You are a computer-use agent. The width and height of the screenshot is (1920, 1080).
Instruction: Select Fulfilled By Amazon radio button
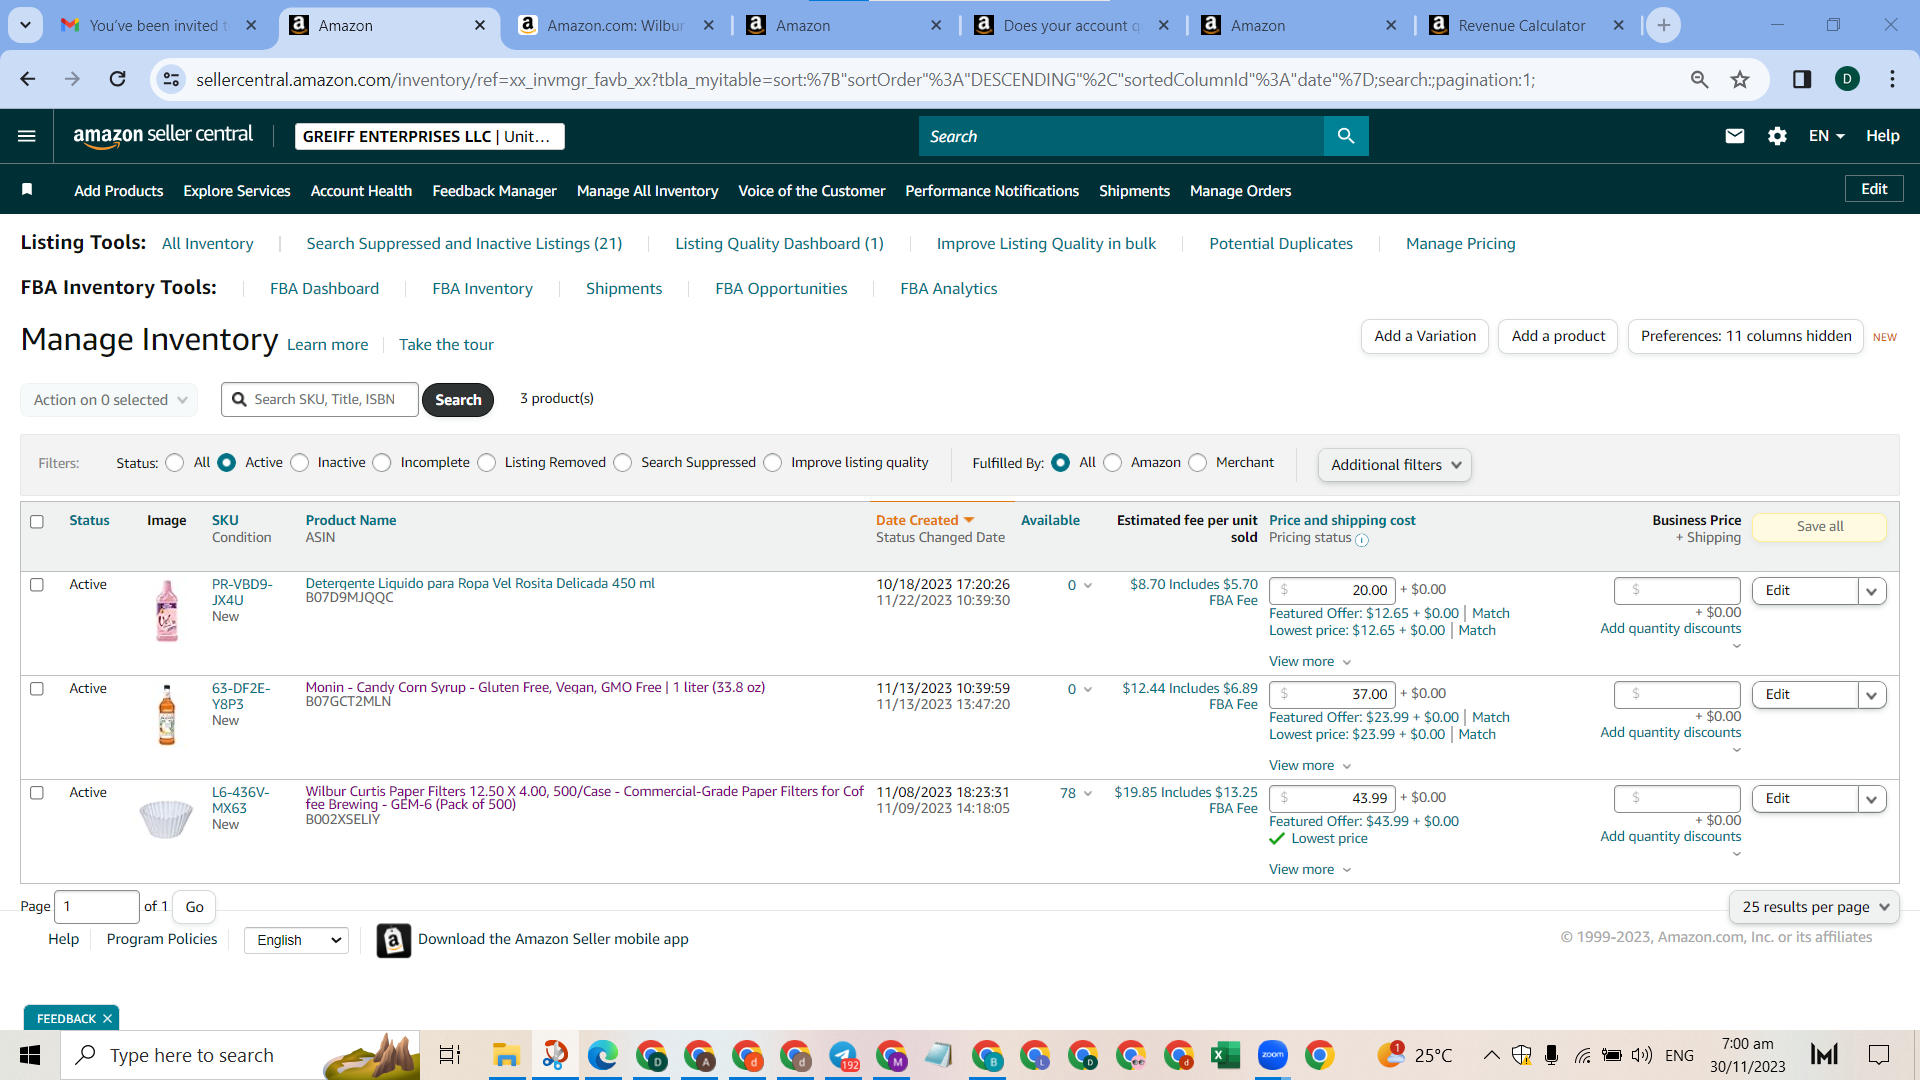click(x=1113, y=463)
